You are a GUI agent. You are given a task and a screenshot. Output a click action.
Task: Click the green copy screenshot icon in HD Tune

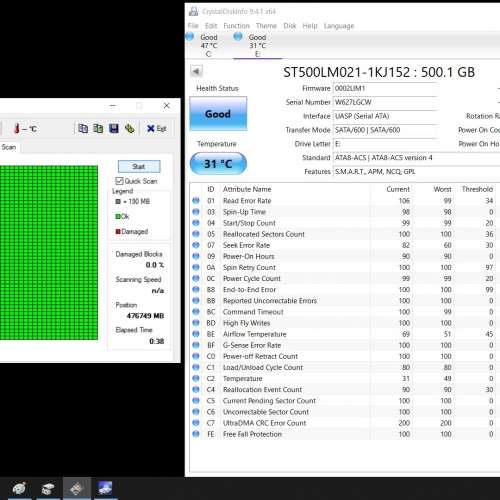pos(98,128)
